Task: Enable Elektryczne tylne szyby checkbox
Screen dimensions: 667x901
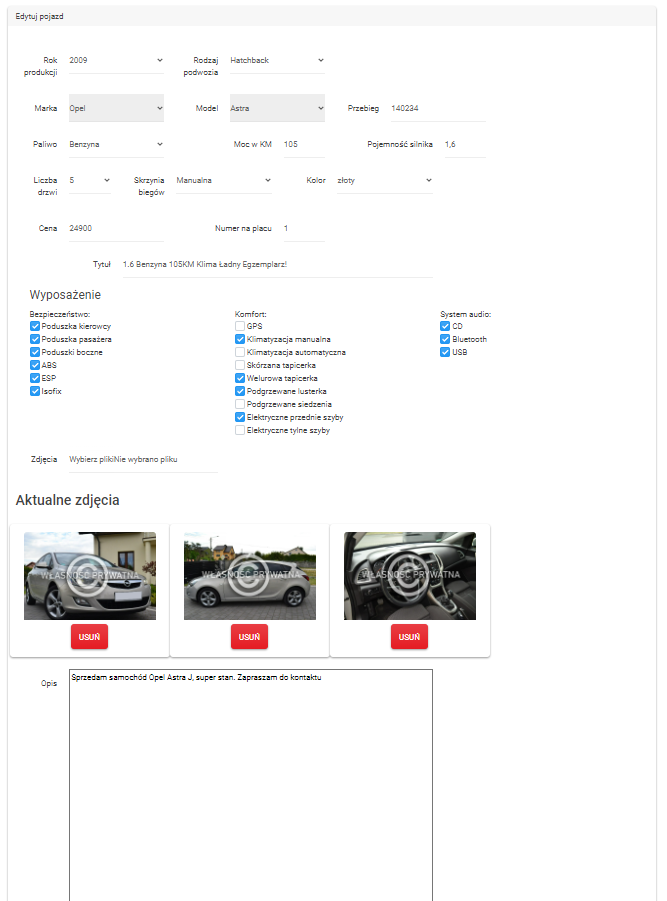Action: coord(240,430)
